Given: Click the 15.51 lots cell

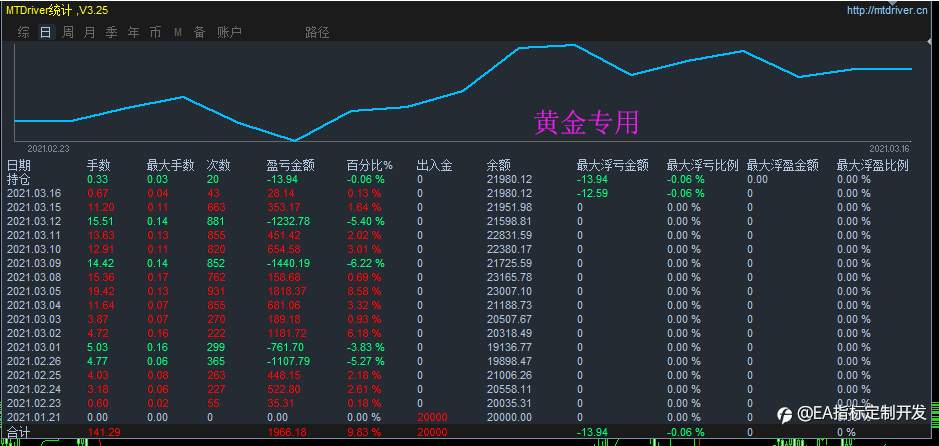Looking at the screenshot, I should [101, 221].
